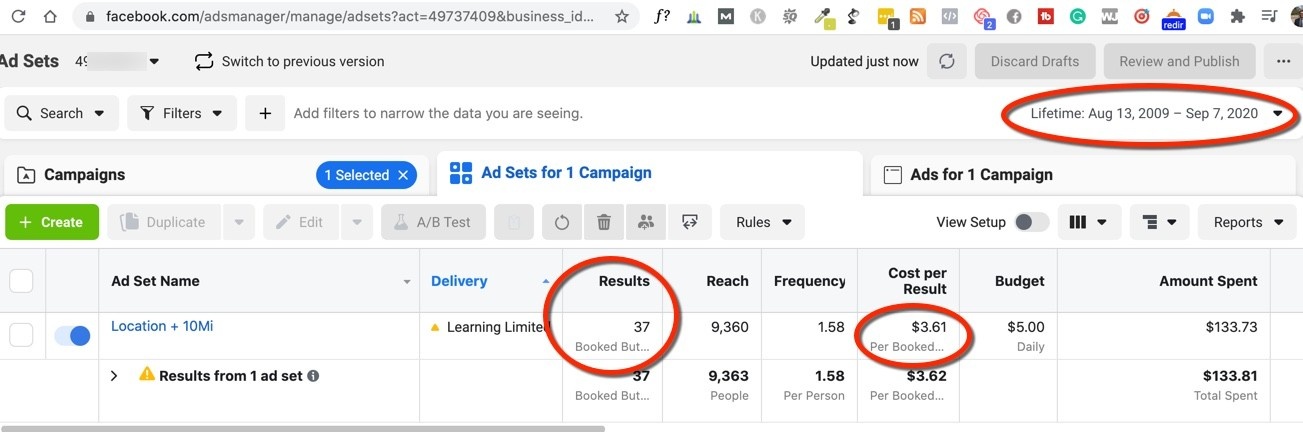Click the export/import arrows icon

(x=689, y=222)
